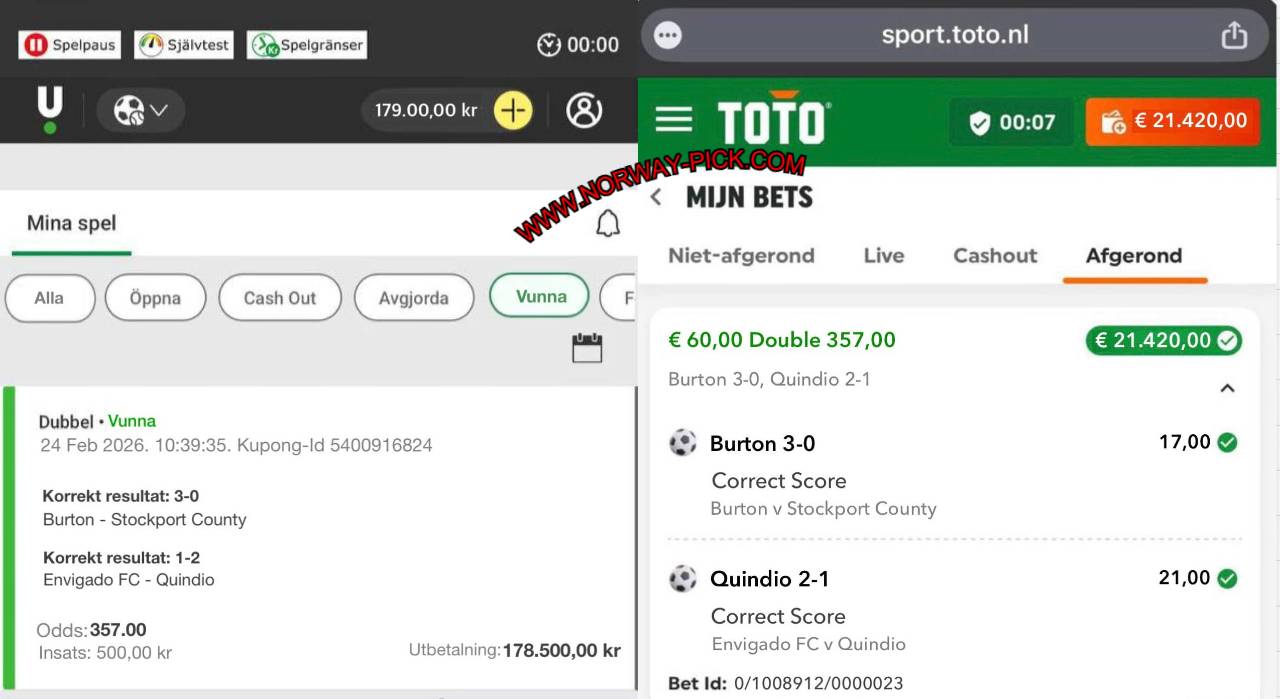Open the user profile icon

coord(584,110)
